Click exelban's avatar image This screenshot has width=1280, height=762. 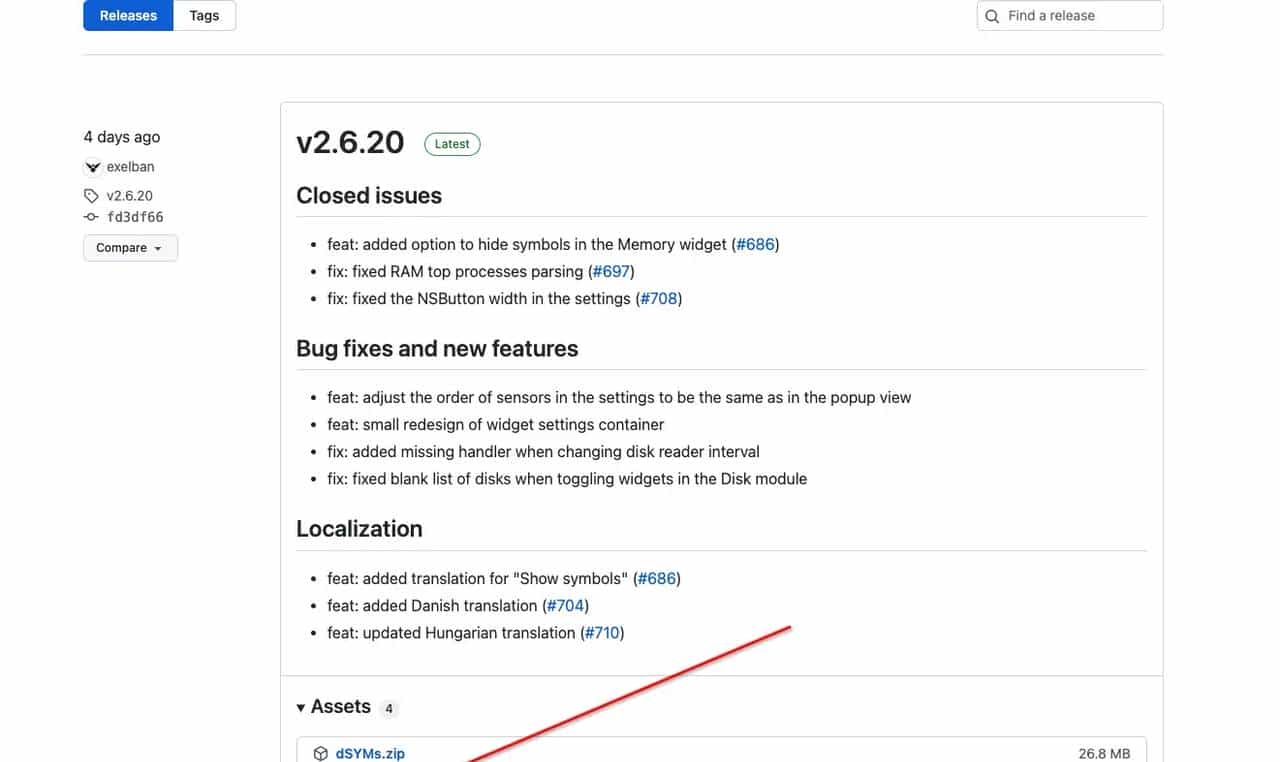click(x=91, y=166)
